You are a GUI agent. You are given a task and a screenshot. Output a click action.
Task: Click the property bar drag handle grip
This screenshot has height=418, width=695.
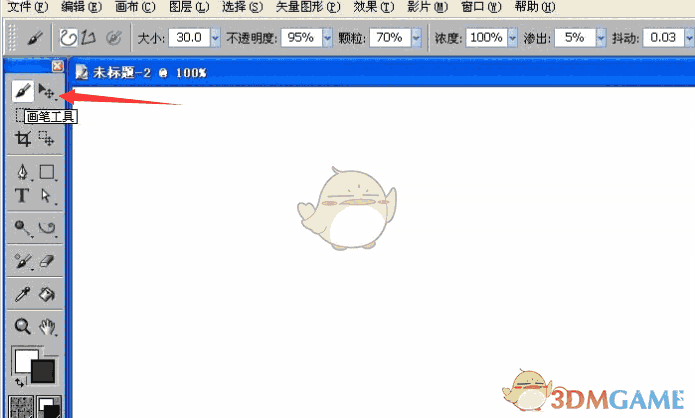point(12,38)
